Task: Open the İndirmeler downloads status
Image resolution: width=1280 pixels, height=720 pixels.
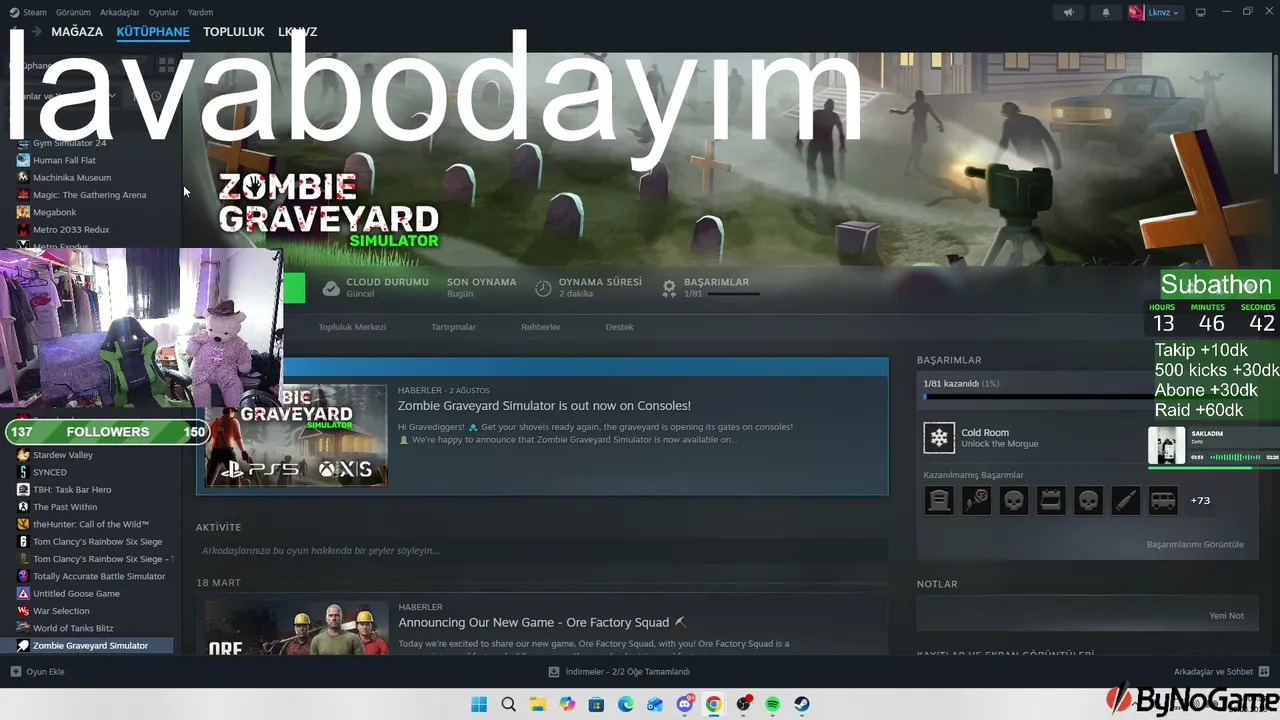Action: pyautogui.click(x=620, y=672)
